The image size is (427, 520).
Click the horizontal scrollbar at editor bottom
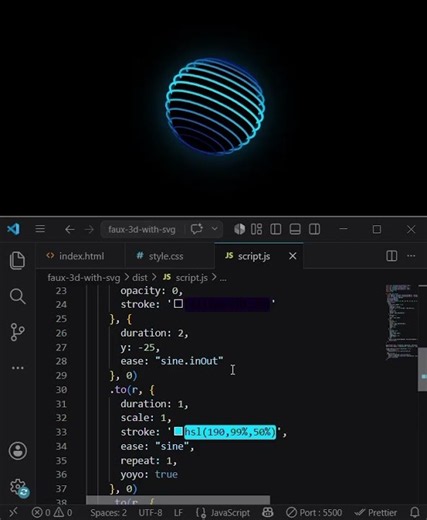178,500
